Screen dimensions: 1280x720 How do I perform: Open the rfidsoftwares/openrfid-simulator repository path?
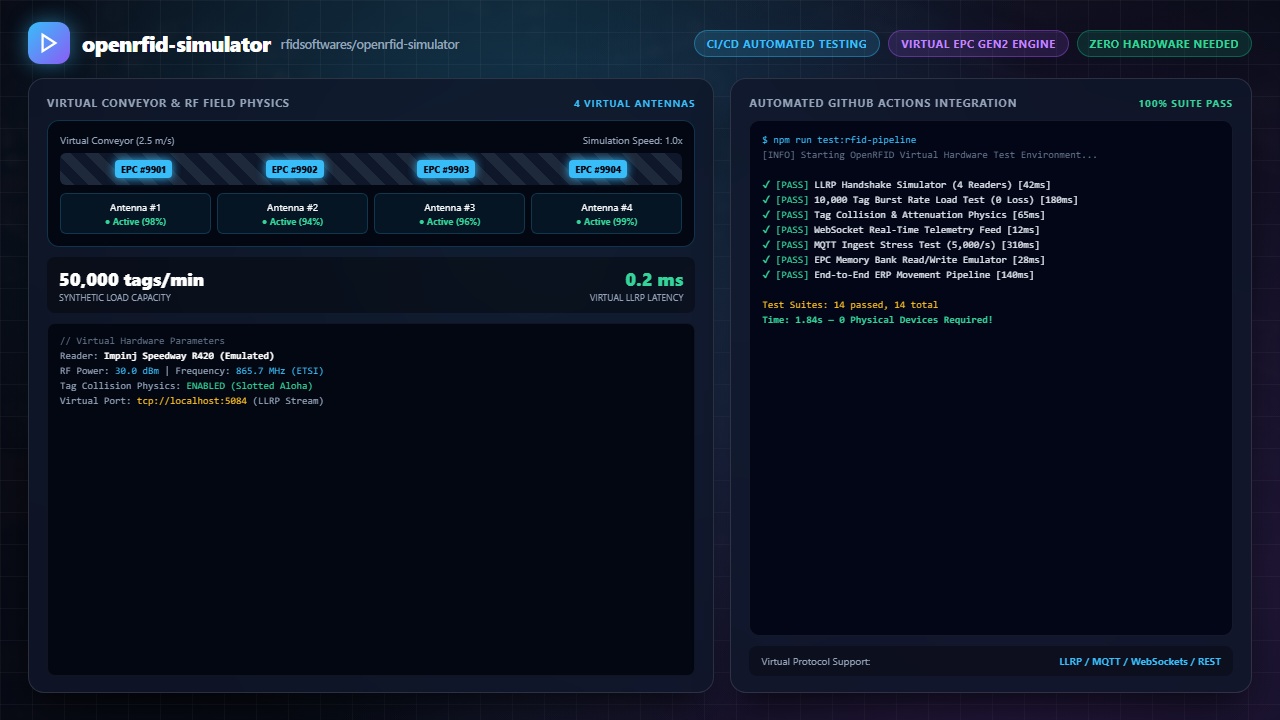tap(370, 45)
